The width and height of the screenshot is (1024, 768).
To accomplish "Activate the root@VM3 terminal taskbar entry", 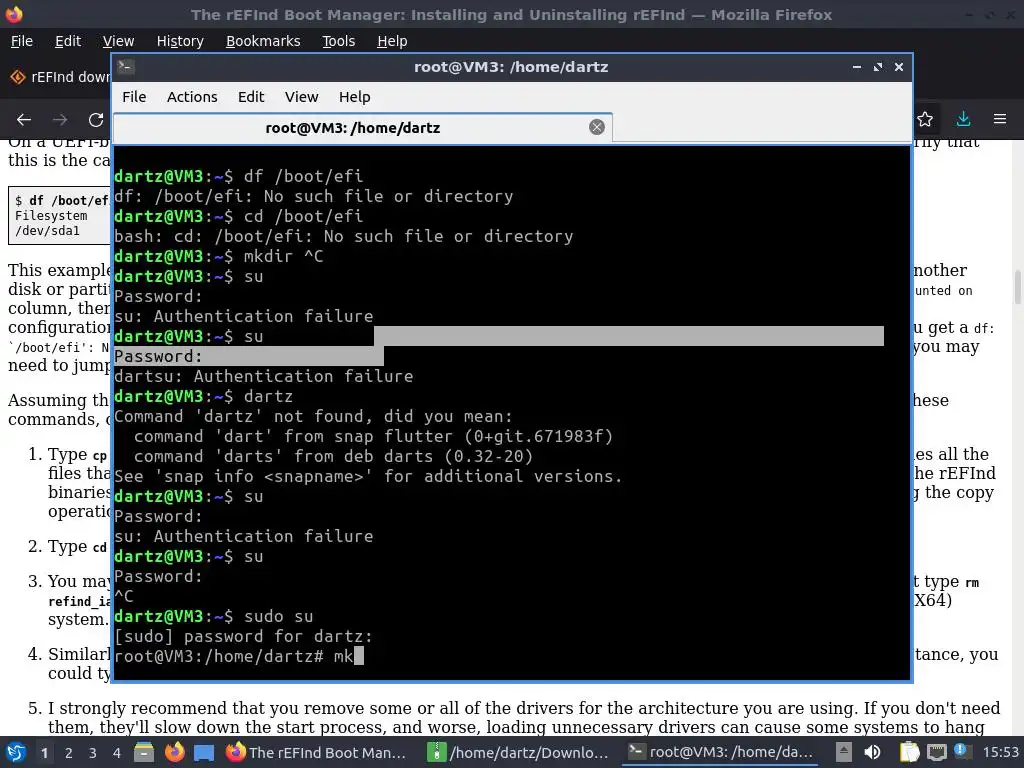I will (x=722, y=752).
